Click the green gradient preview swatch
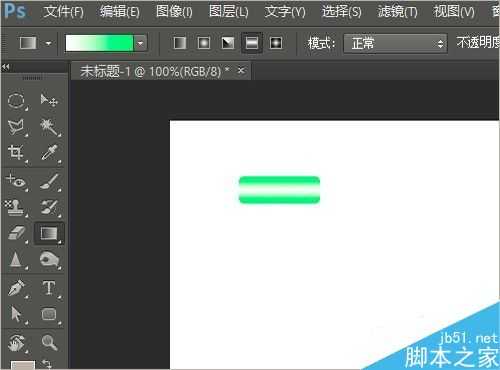Image resolution: width=500 pixels, height=370 pixels. (x=99, y=43)
